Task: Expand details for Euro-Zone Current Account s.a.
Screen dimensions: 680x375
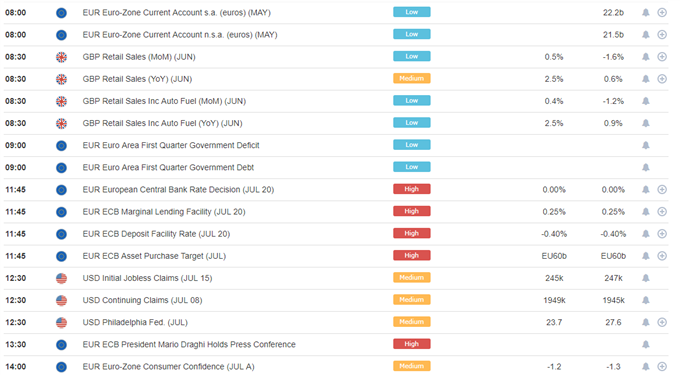Action: coord(662,13)
